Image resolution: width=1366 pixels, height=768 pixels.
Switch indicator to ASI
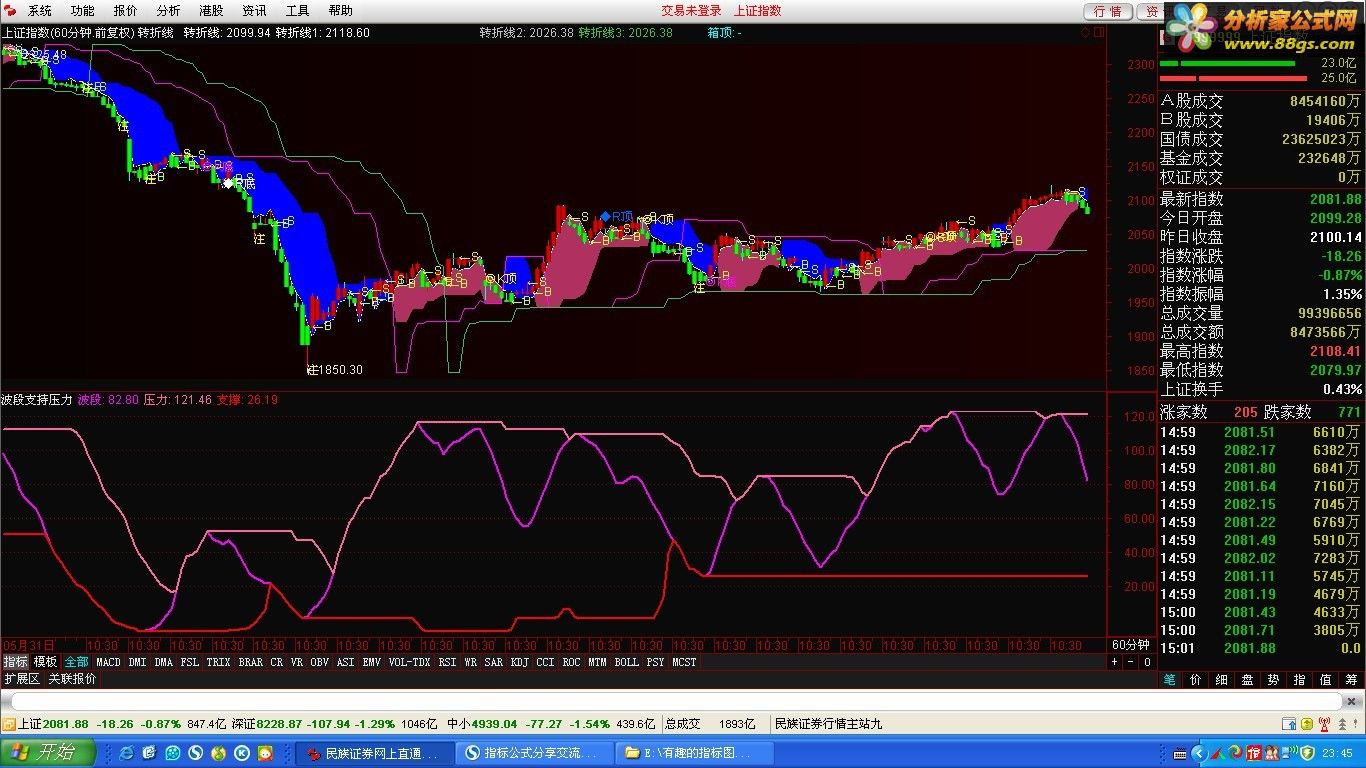[x=345, y=662]
